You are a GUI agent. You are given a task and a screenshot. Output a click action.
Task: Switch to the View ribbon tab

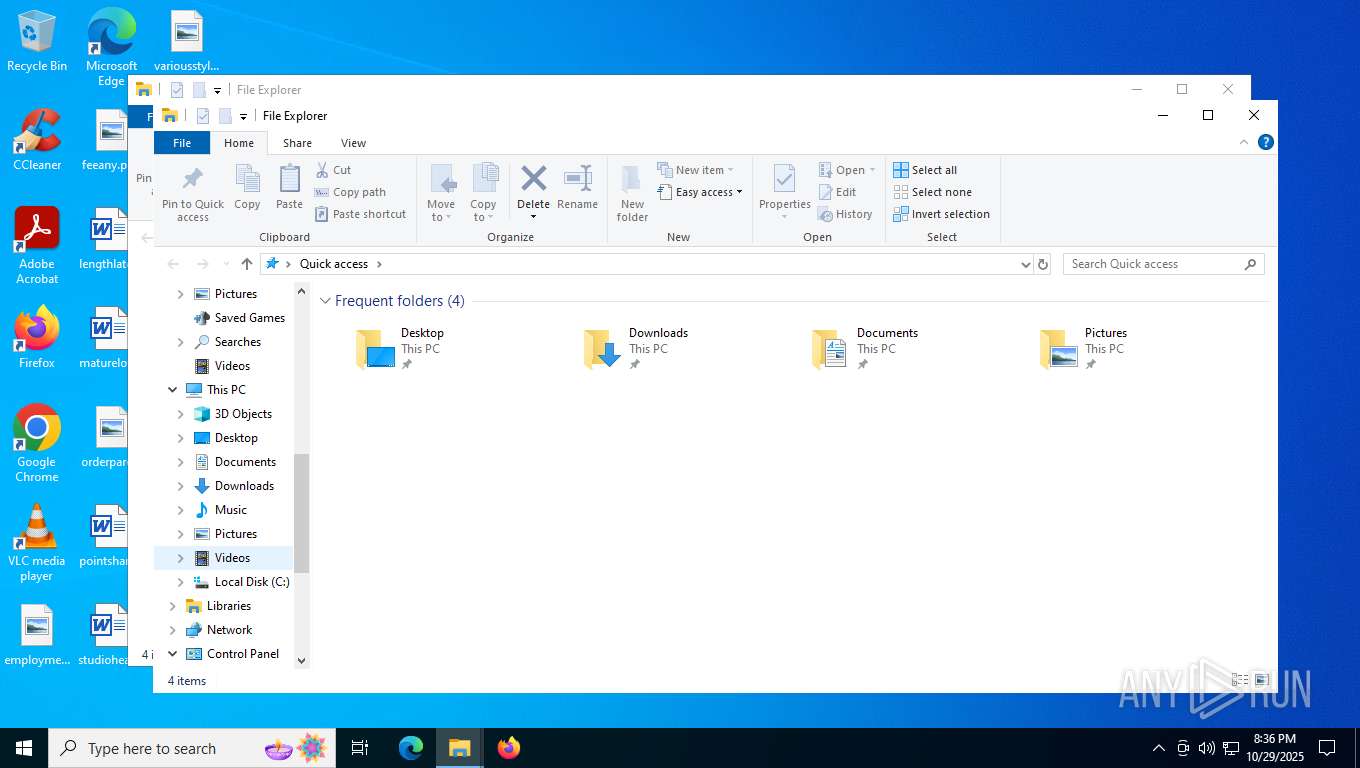[353, 143]
